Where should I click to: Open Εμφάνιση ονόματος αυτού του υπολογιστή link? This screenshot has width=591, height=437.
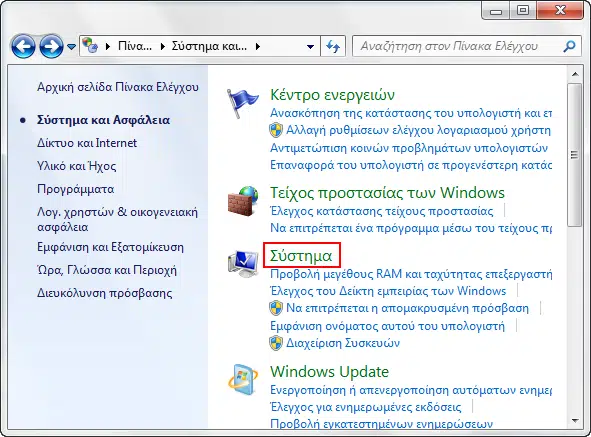(x=387, y=325)
